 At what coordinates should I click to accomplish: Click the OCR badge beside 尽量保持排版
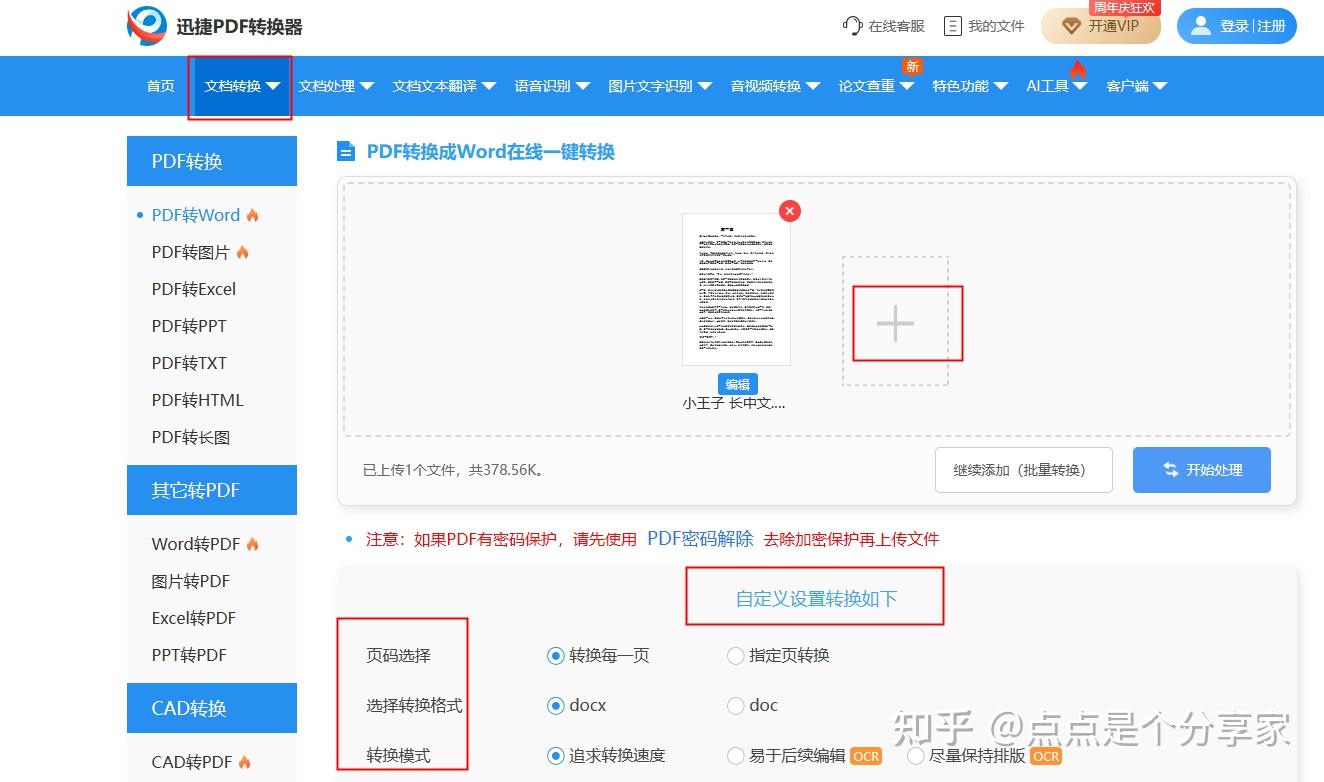tap(1046, 756)
